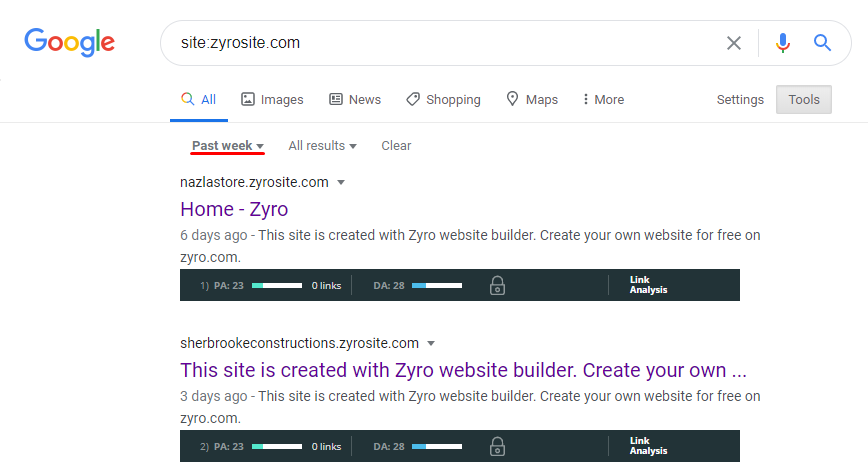Click the '6 days ago' snippet text
868x472 pixels.
pos(214,235)
